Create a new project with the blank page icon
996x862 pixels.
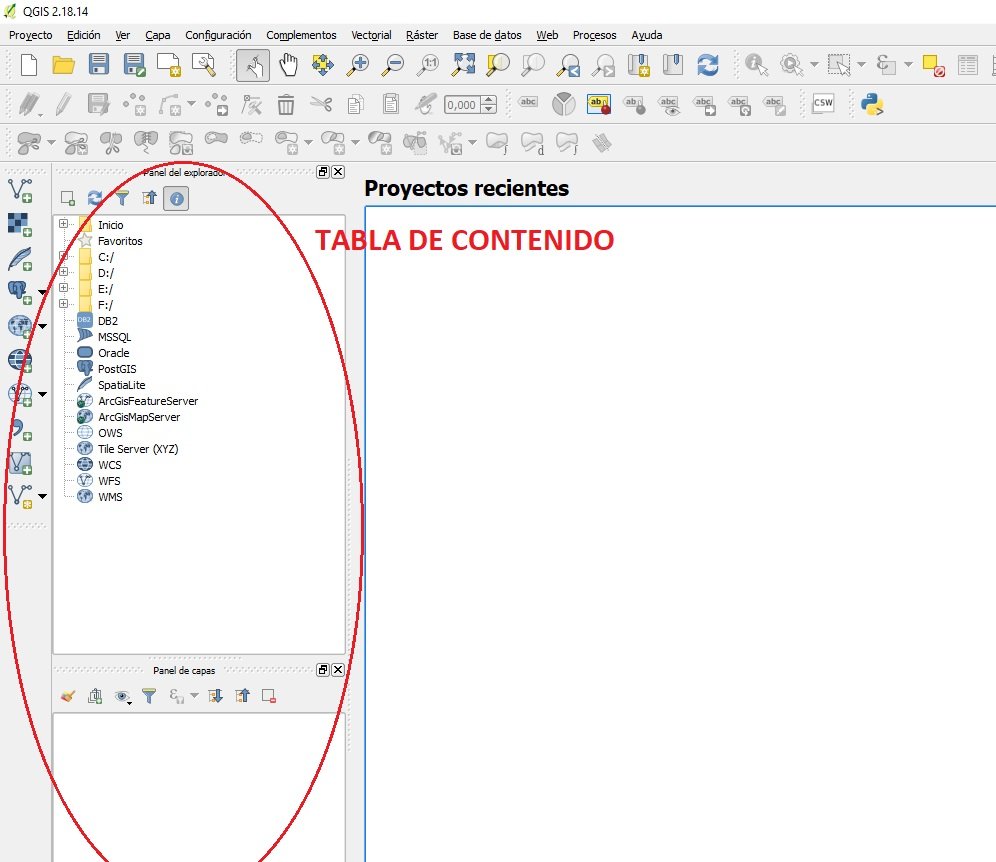[x=29, y=65]
